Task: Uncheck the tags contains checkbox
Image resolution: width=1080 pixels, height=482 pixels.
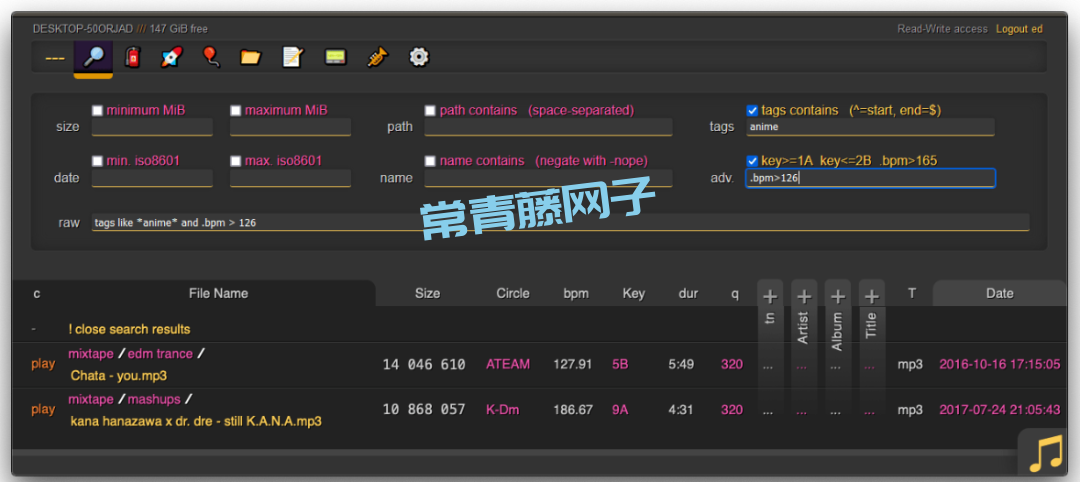Action: [752, 110]
